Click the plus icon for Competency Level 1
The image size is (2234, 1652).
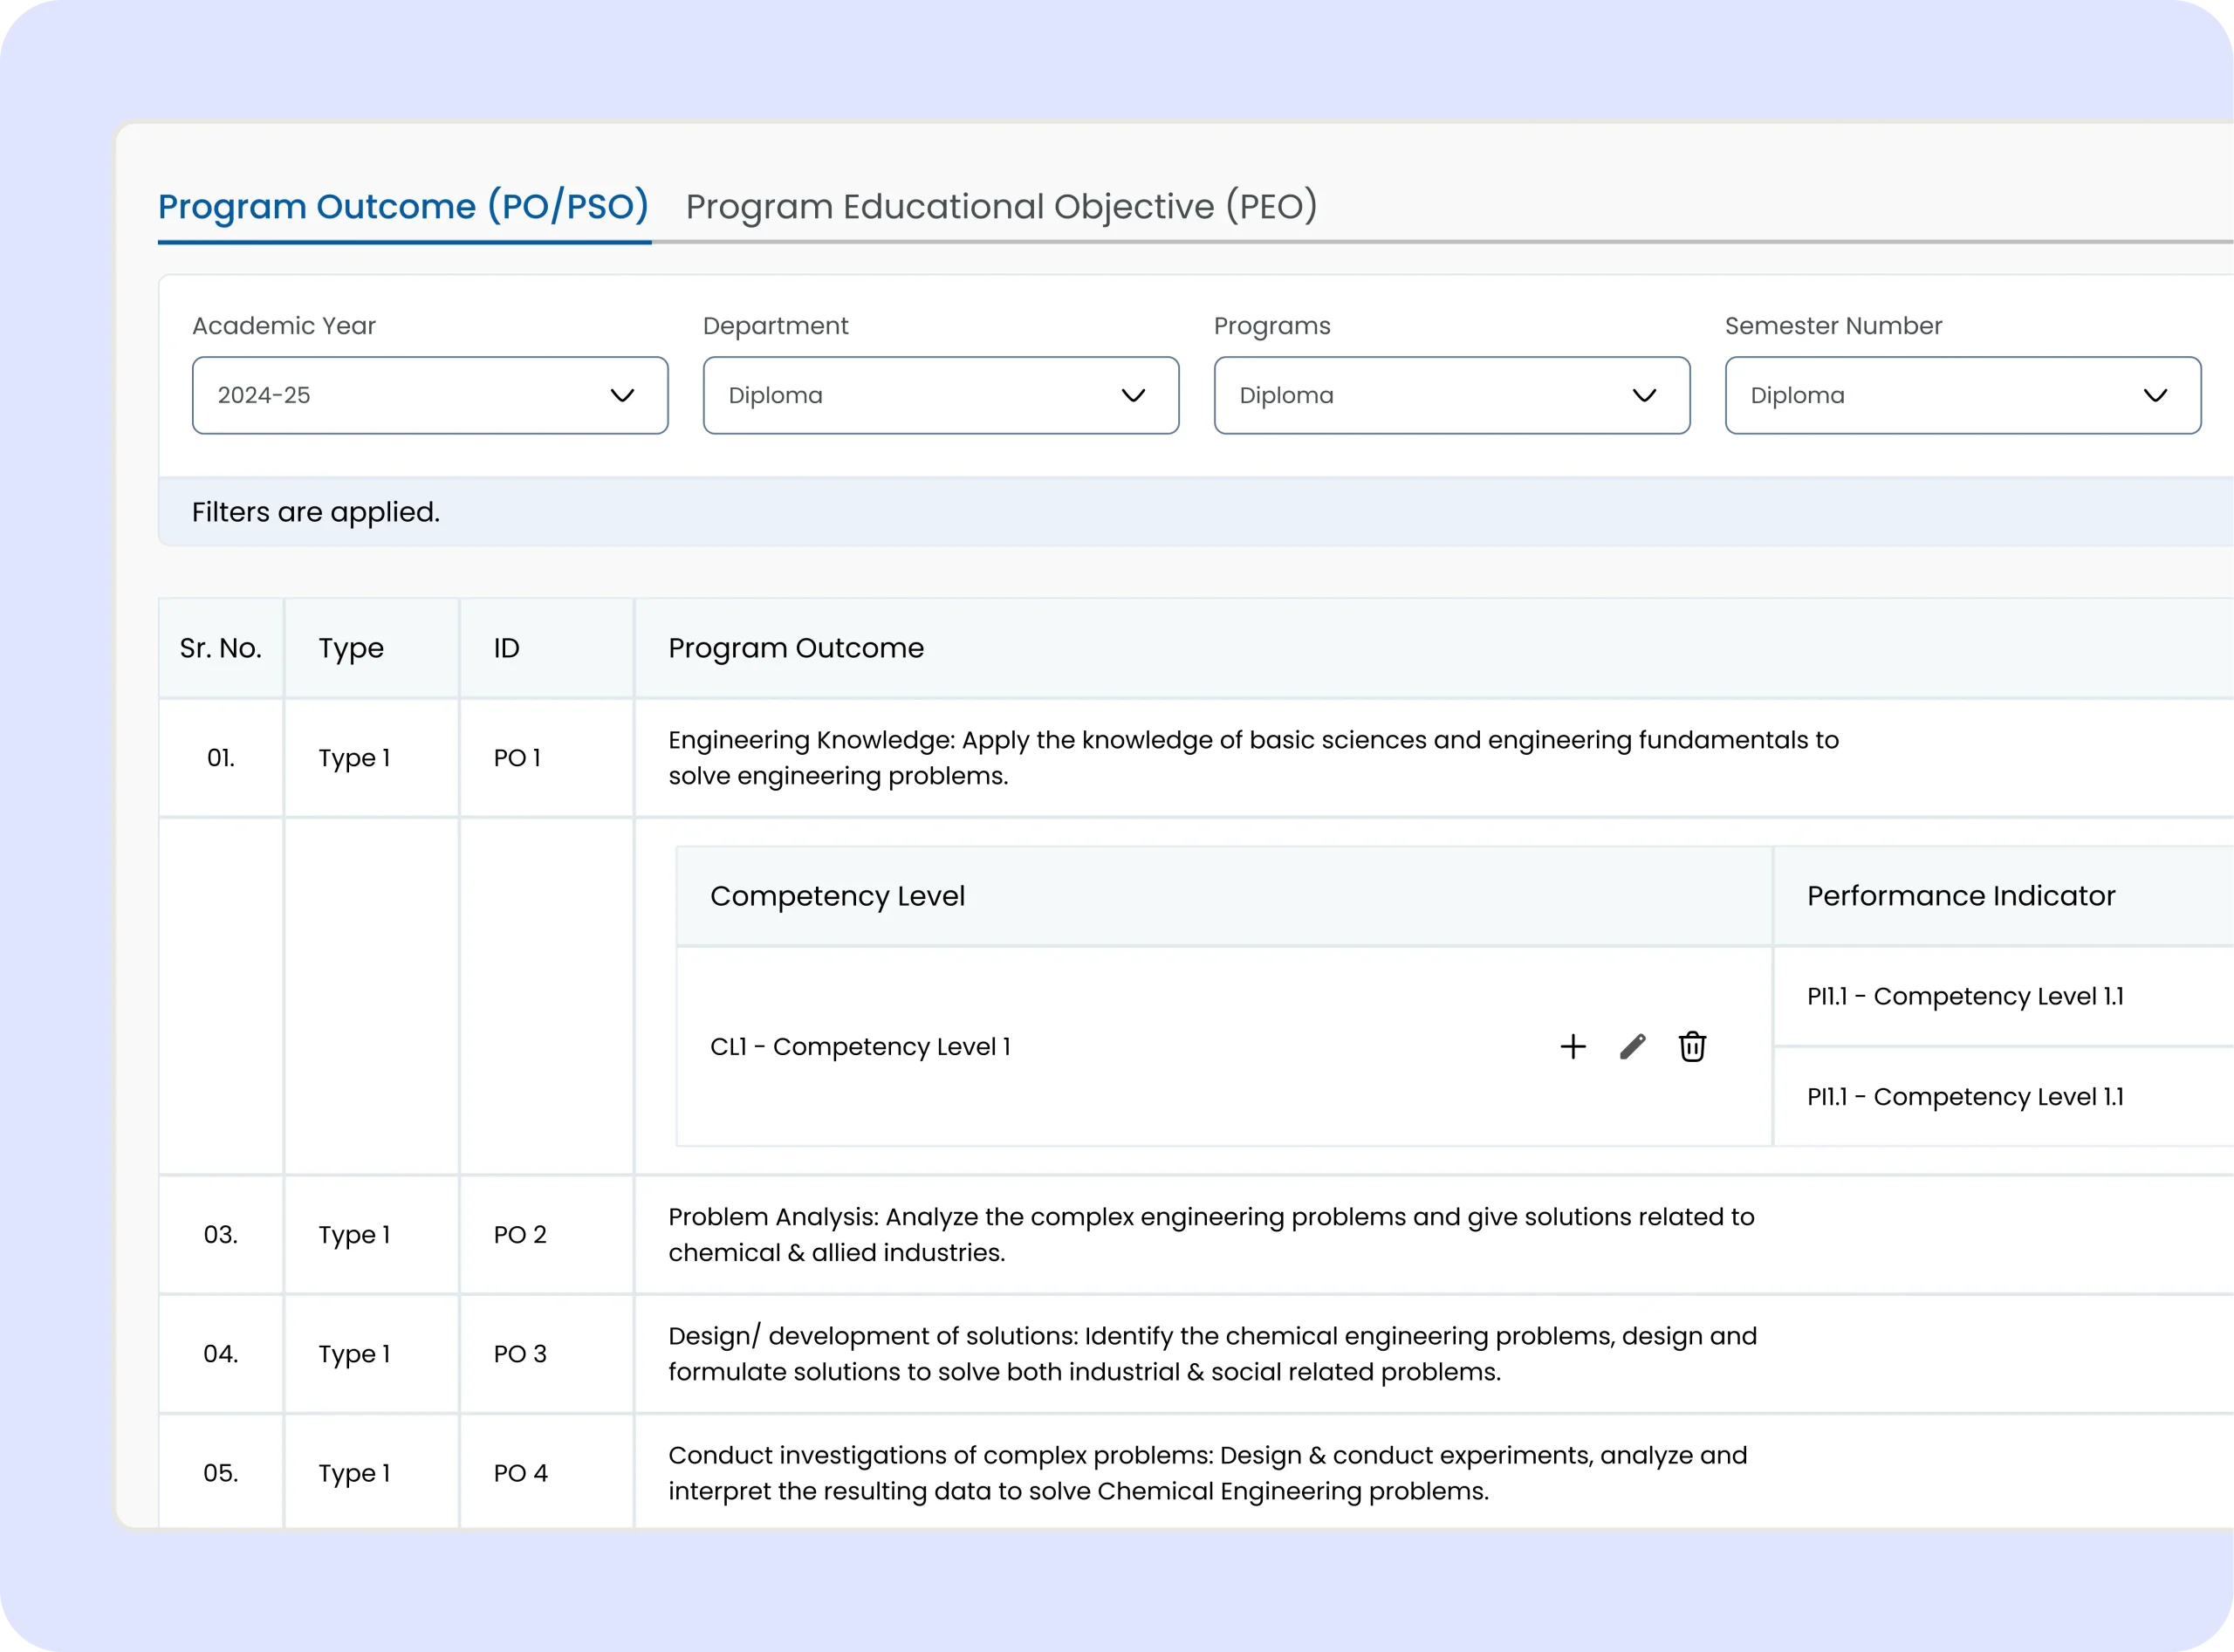click(x=1573, y=1047)
